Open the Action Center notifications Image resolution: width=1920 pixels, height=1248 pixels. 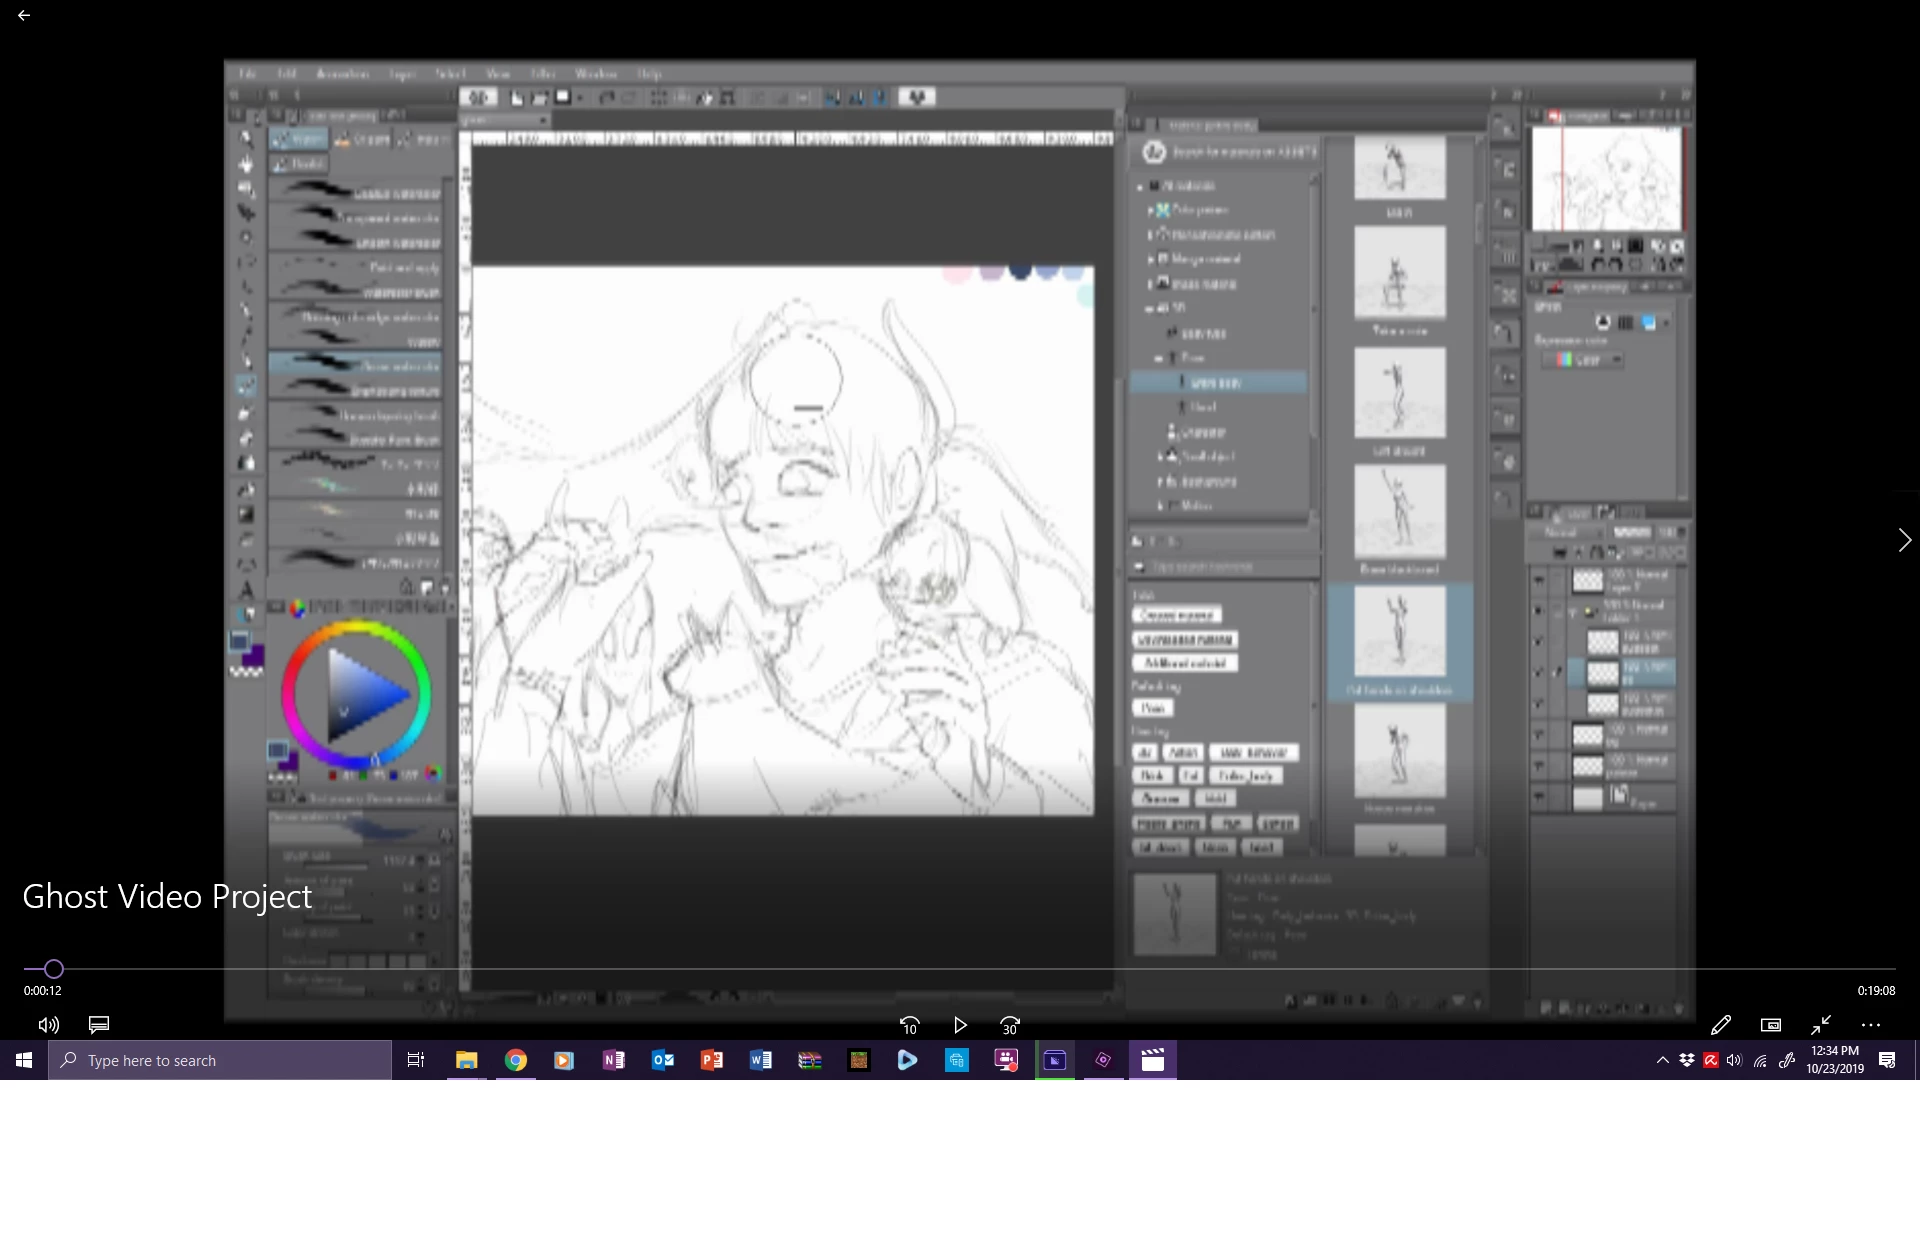click(1887, 1060)
